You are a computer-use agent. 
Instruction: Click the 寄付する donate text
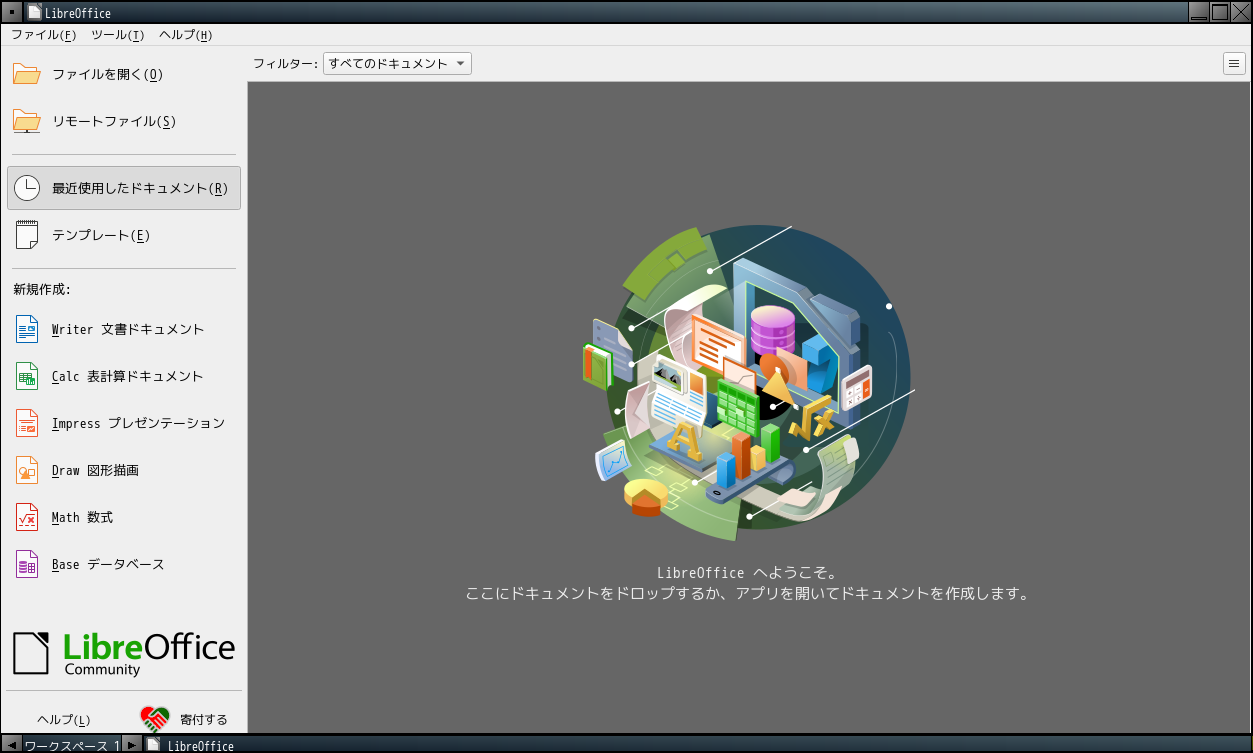[x=204, y=719]
